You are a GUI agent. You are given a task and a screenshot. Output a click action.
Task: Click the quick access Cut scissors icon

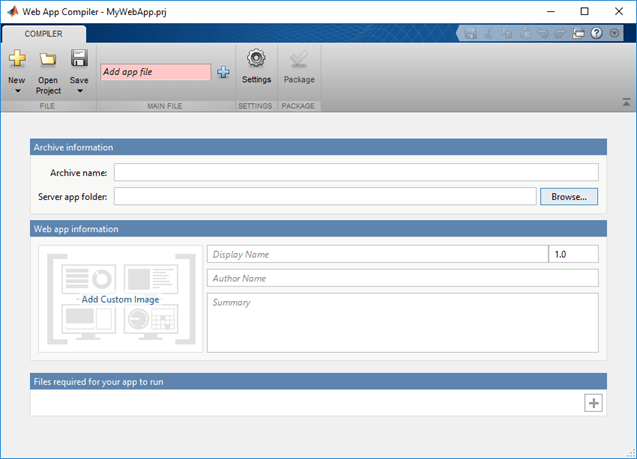pos(488,33)
